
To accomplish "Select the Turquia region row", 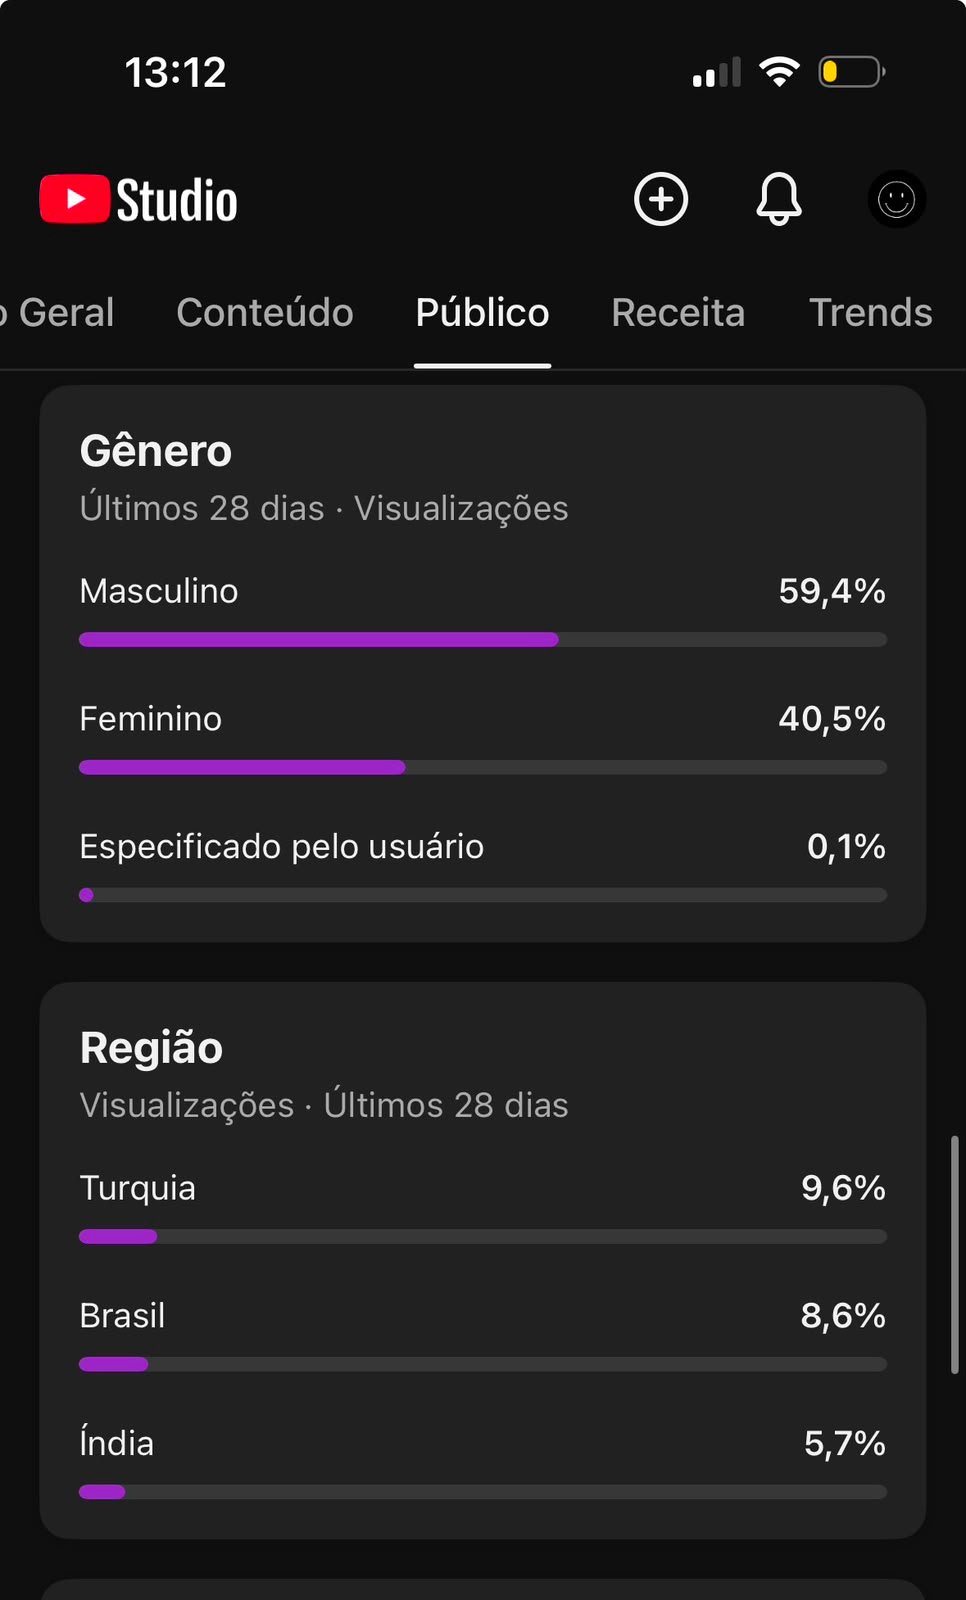I will [x=483, y=1206].
